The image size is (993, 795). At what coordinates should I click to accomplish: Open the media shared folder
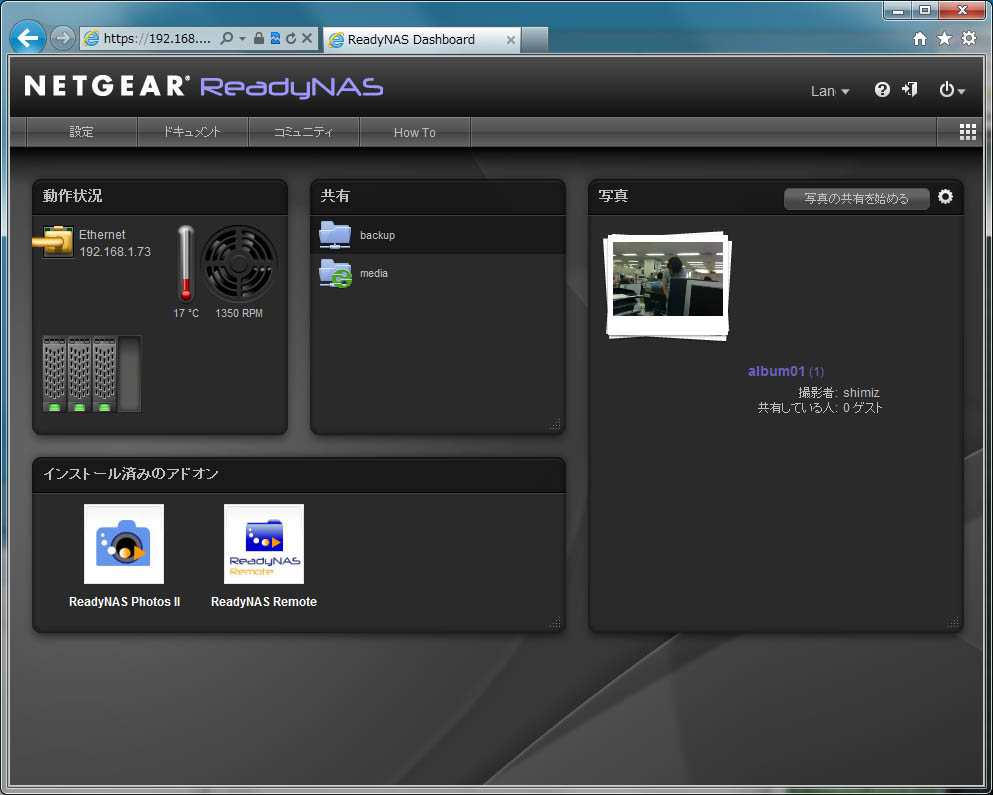(373, 273)
